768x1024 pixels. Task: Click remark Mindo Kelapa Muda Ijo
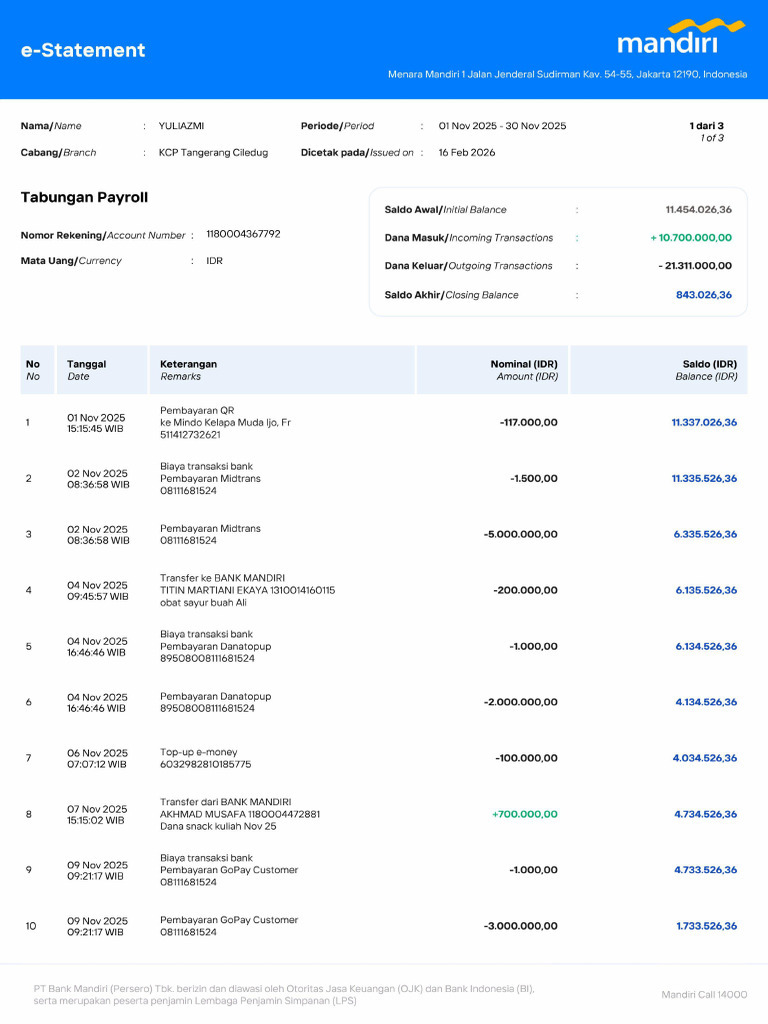(225, 423)
